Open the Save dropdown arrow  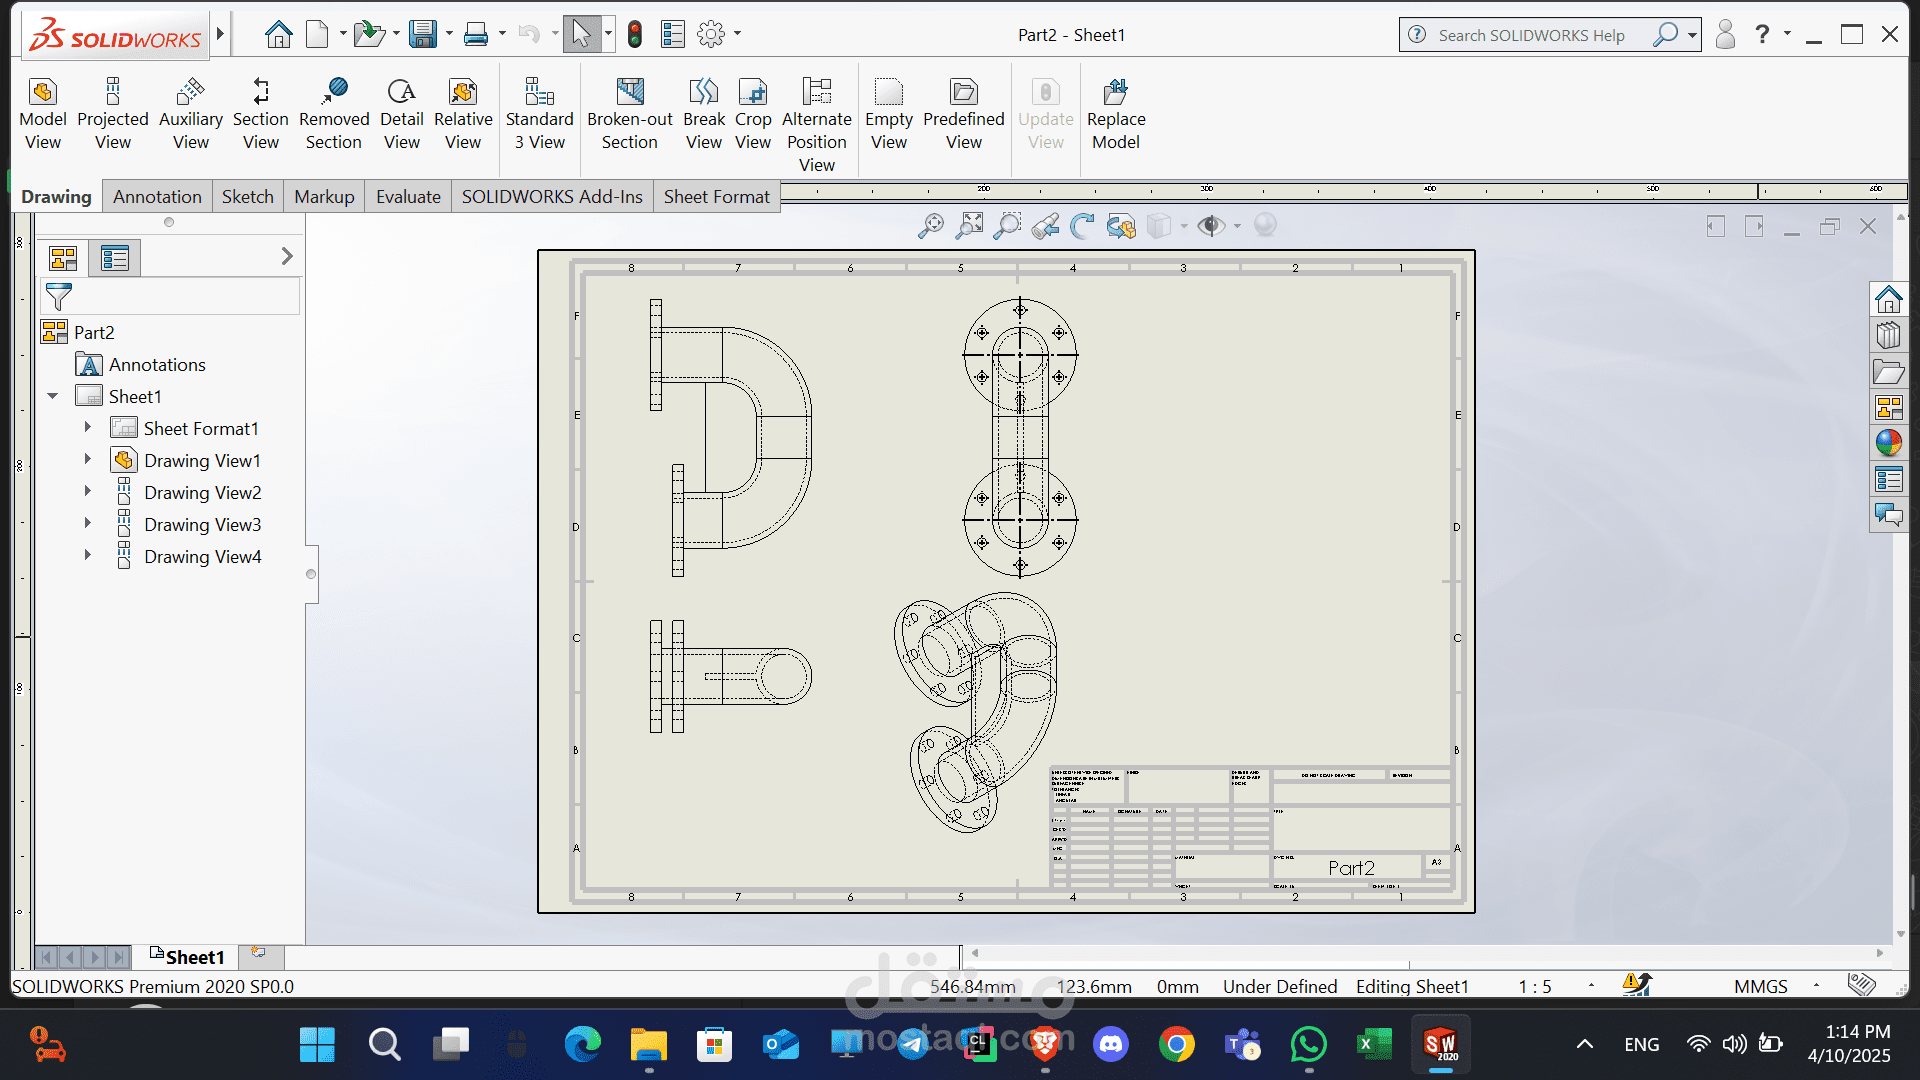click(x=448, y=34)
